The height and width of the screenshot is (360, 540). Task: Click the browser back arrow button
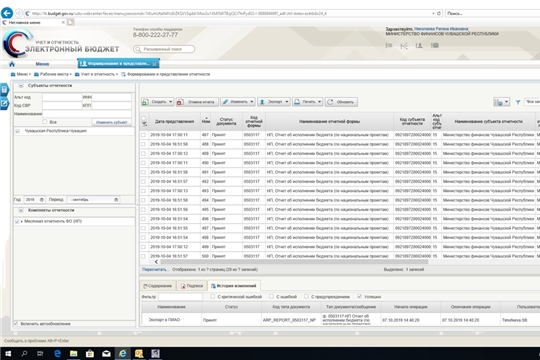tap(7, 13)
